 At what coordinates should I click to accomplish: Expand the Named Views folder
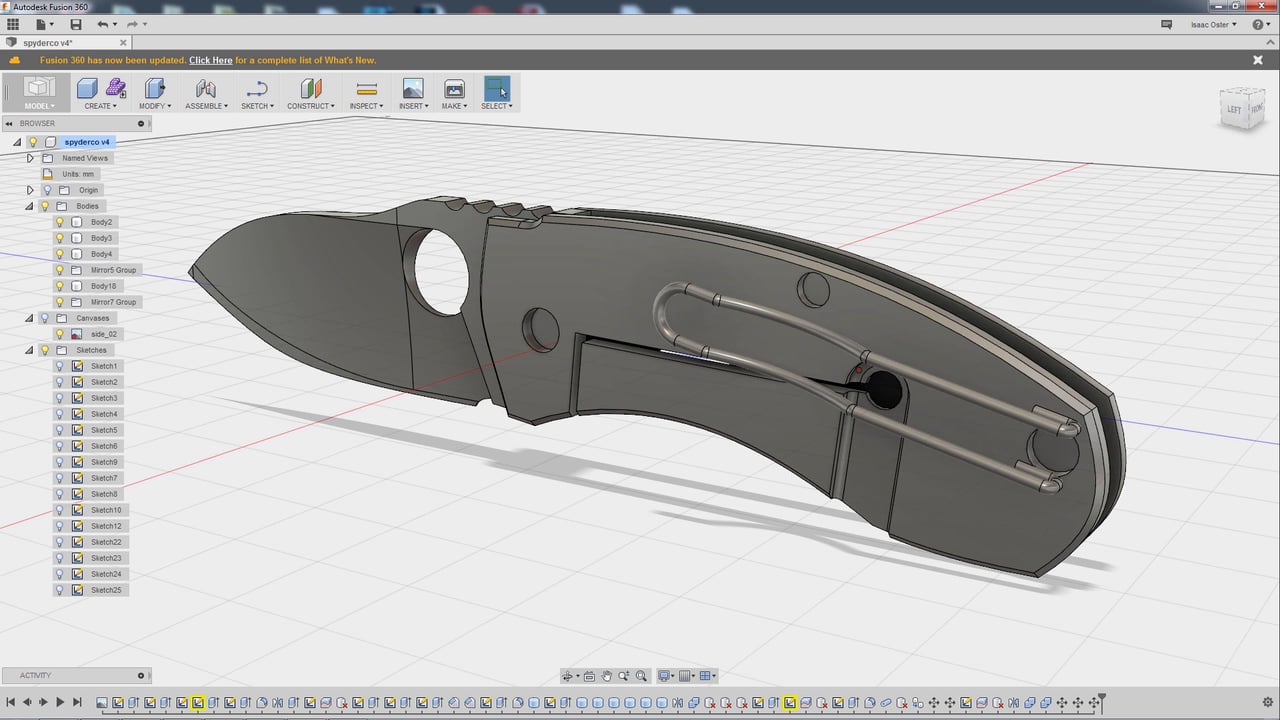pyautogui.click(x=30, y=158)
